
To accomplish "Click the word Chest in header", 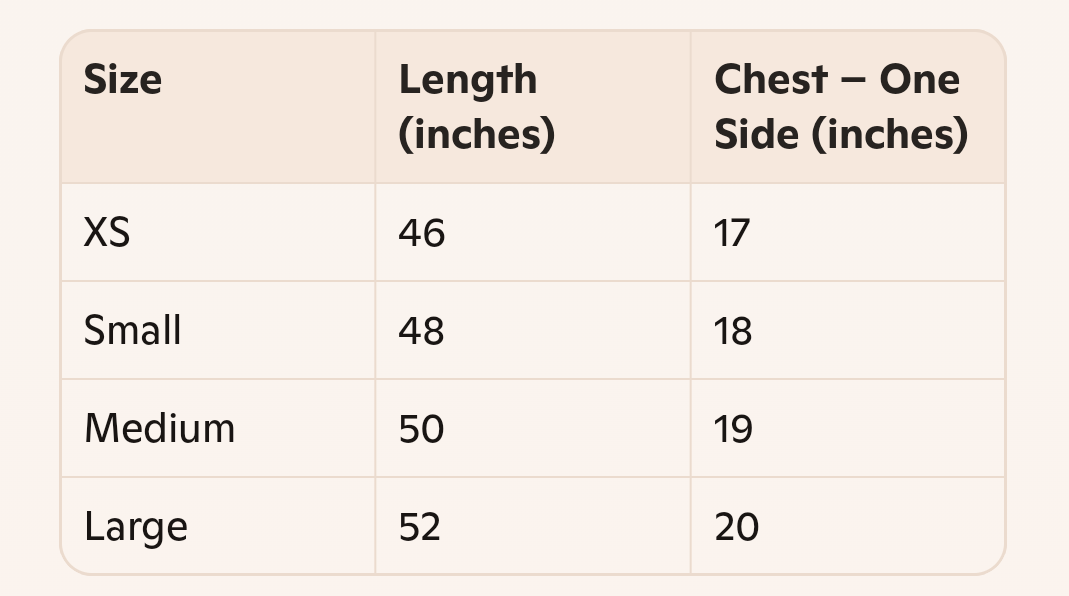I will (771, 79).
